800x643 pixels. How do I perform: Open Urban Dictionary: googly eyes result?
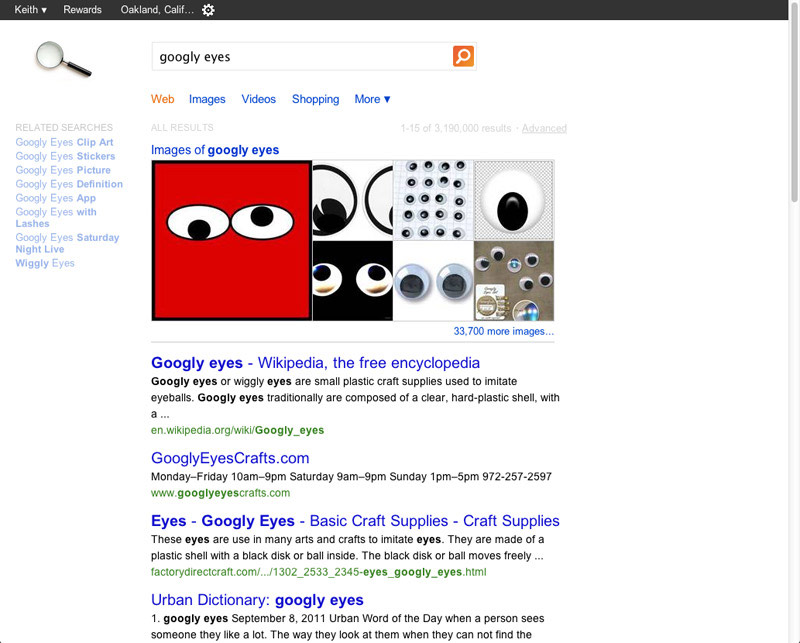pos(257,600)
